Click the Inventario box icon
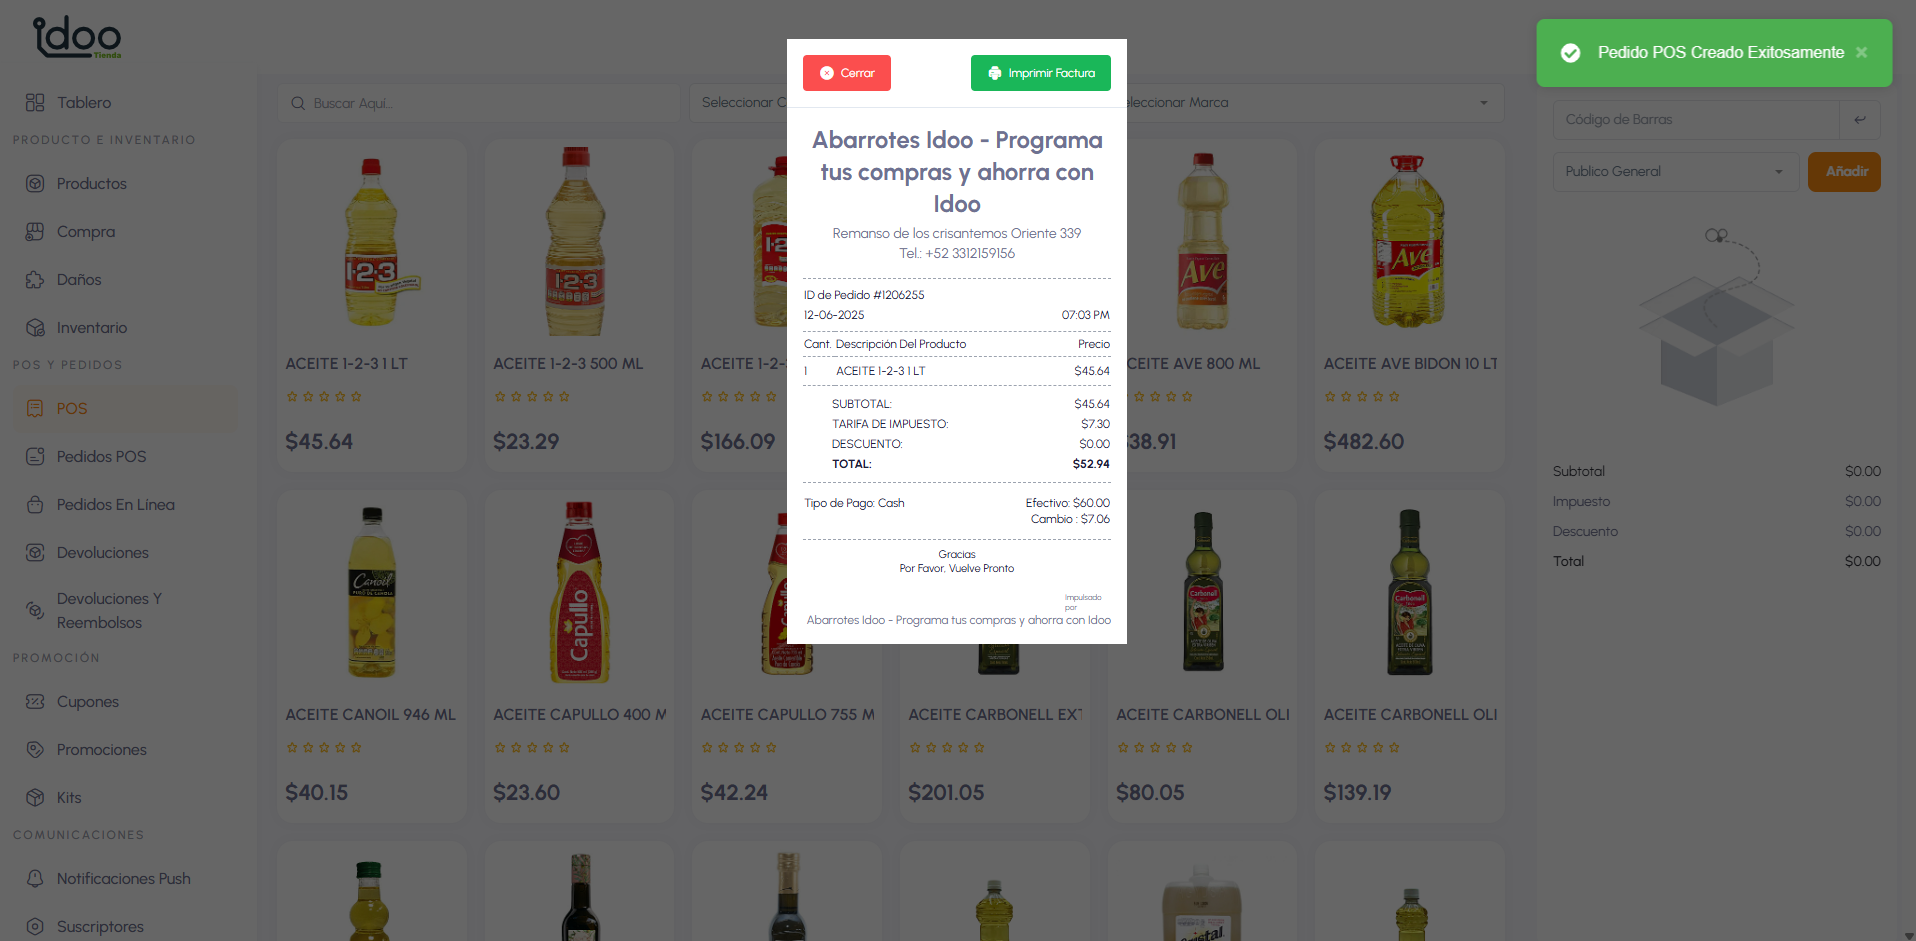The image size is (1916, 941). click(x=35, y=327)
